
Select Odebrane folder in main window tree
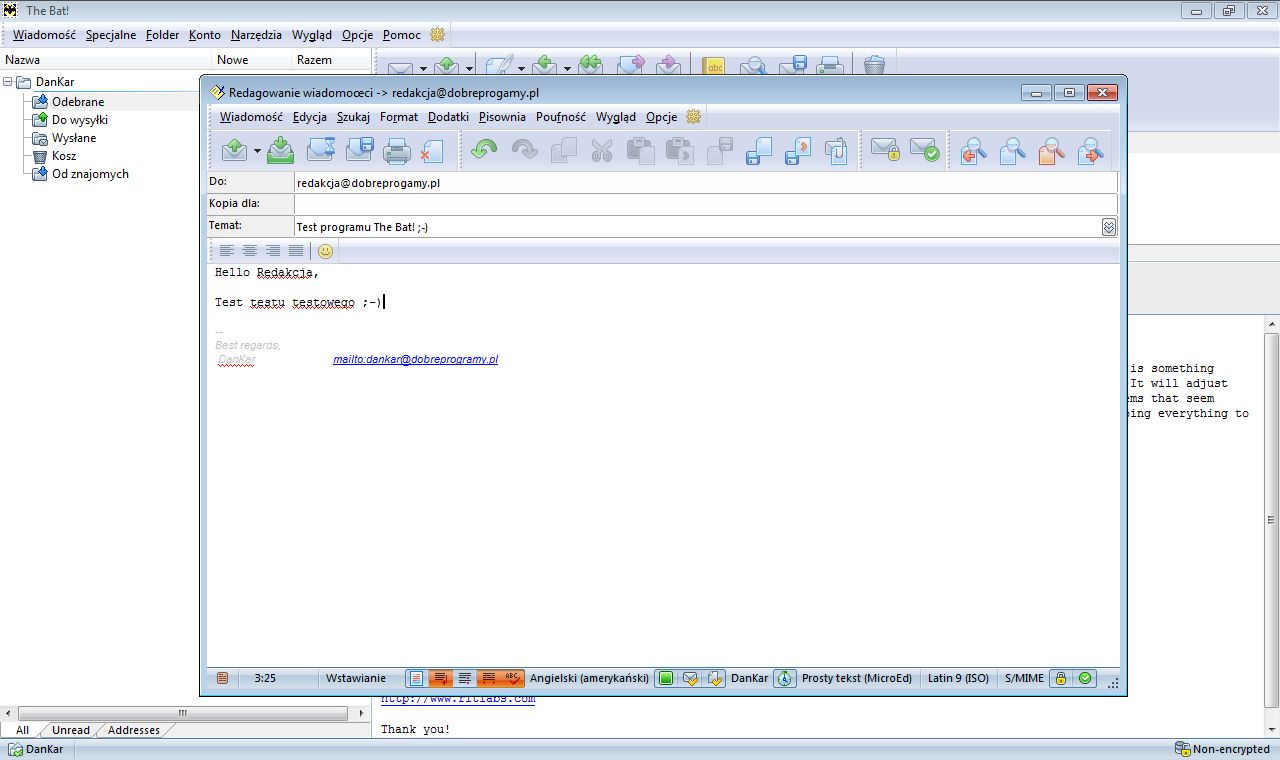[78, 101]
